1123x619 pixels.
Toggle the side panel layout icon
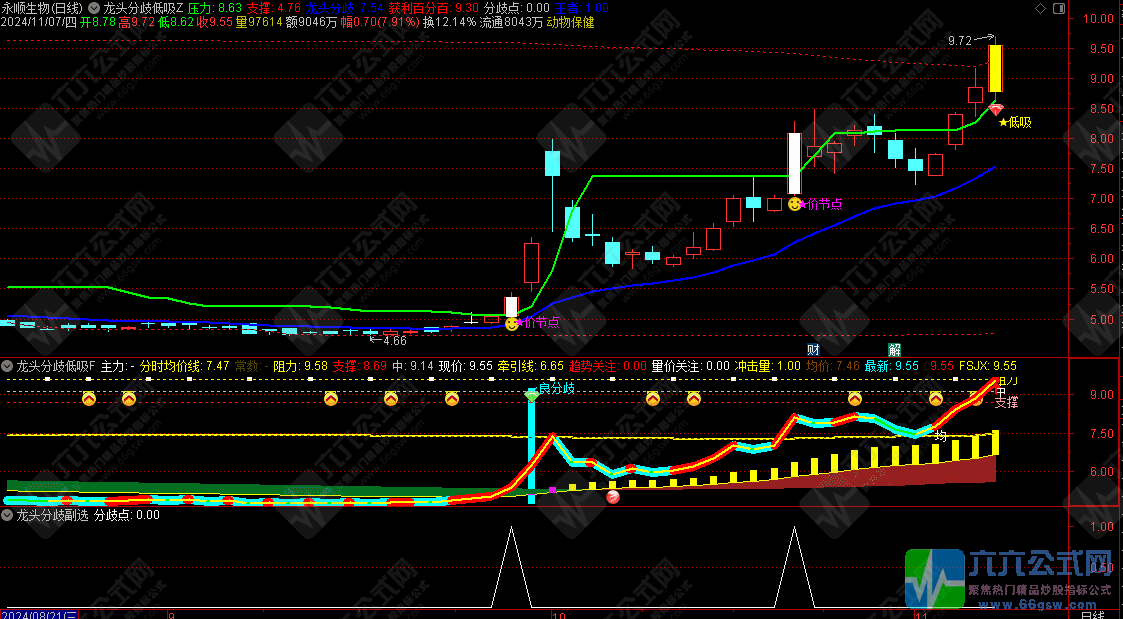point(1058,8)
